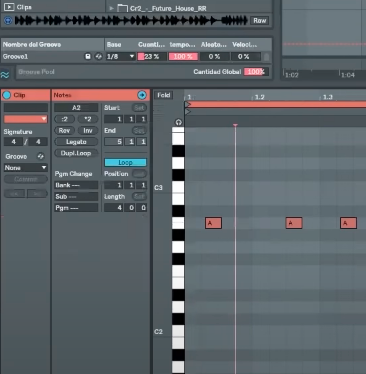Adjust the Cantidad Global 100% slider
366x374 pixels.
coord(255,72)
